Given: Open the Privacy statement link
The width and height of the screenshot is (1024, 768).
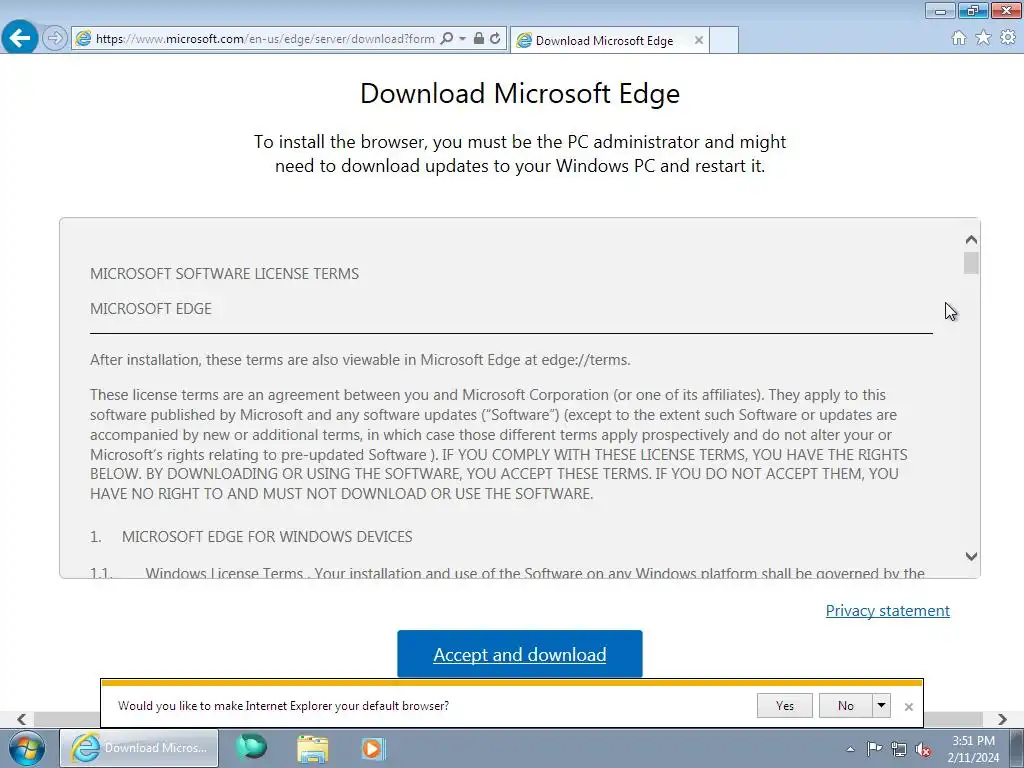Looking at the screenshot, I should click(x=888, y=610).
